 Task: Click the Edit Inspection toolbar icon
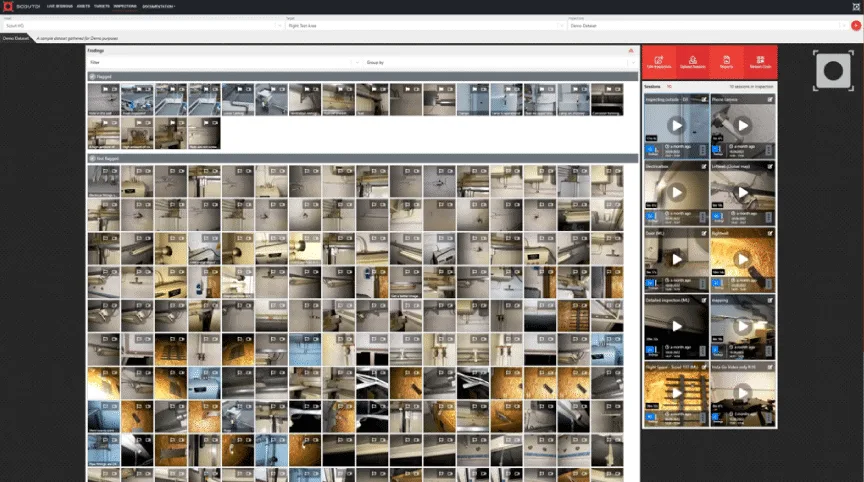tap(658, 62)
